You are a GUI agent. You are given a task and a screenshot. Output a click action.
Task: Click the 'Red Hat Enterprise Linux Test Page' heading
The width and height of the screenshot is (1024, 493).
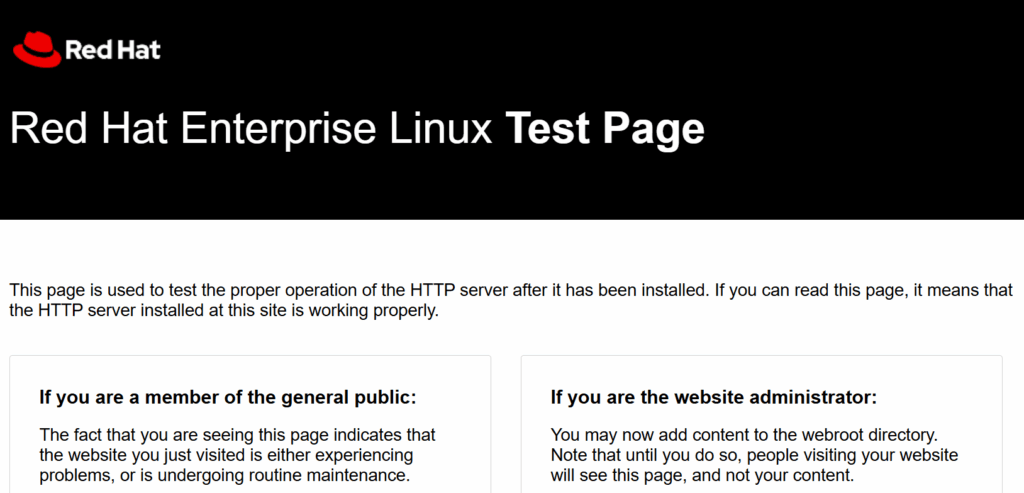point(357,128)
